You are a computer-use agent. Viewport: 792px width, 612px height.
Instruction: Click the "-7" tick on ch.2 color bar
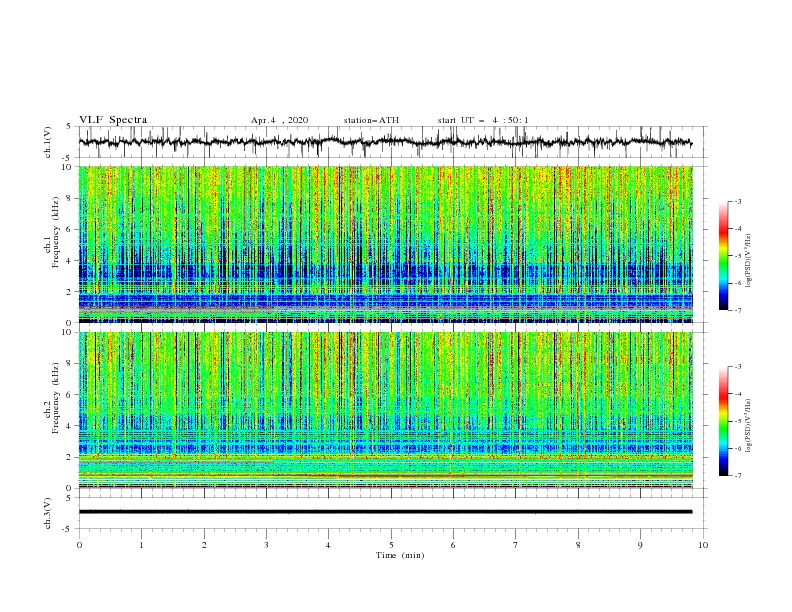point(737,476)
